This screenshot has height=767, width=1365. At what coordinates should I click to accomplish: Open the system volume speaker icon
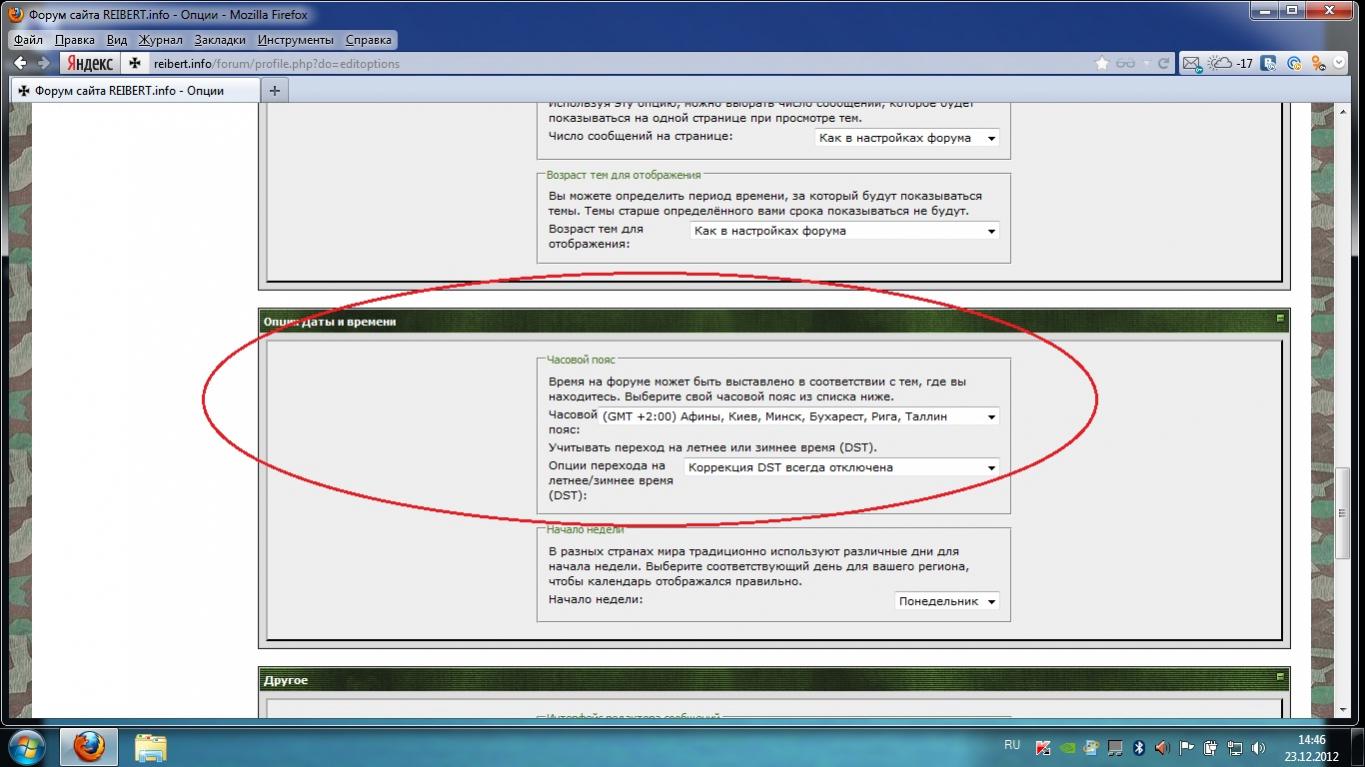[x=1259, y=747]
